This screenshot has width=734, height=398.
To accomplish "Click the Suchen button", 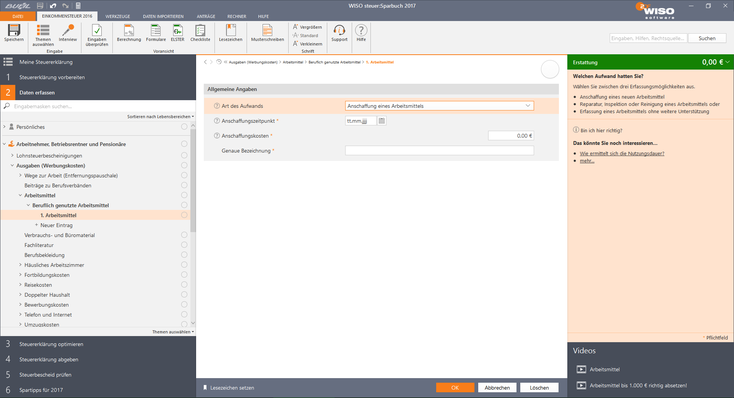I will [707, 38].
